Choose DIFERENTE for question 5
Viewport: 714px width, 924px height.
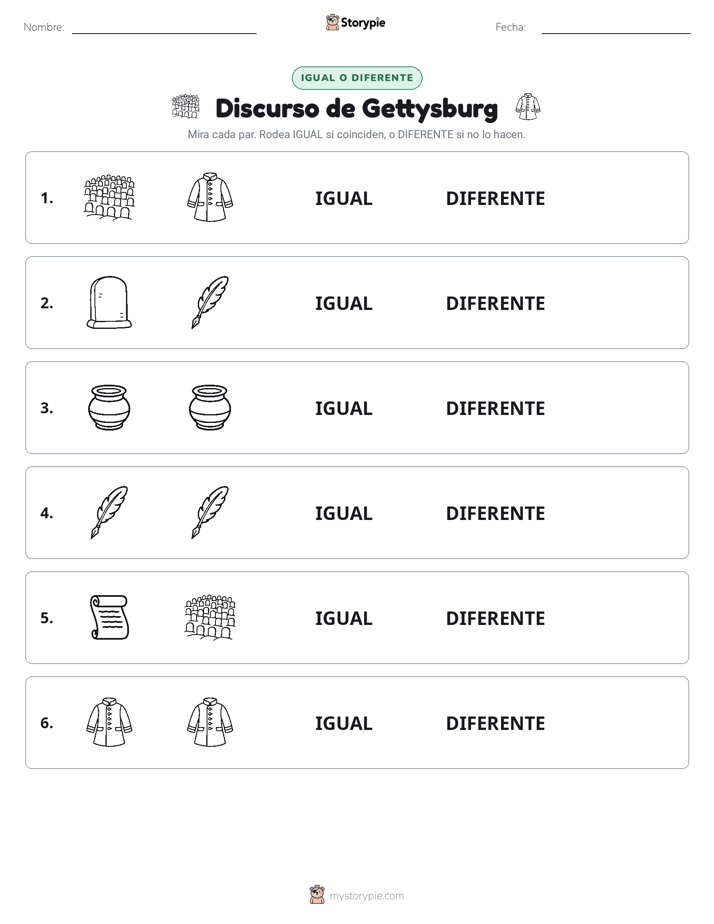click(x=495, y=618)
